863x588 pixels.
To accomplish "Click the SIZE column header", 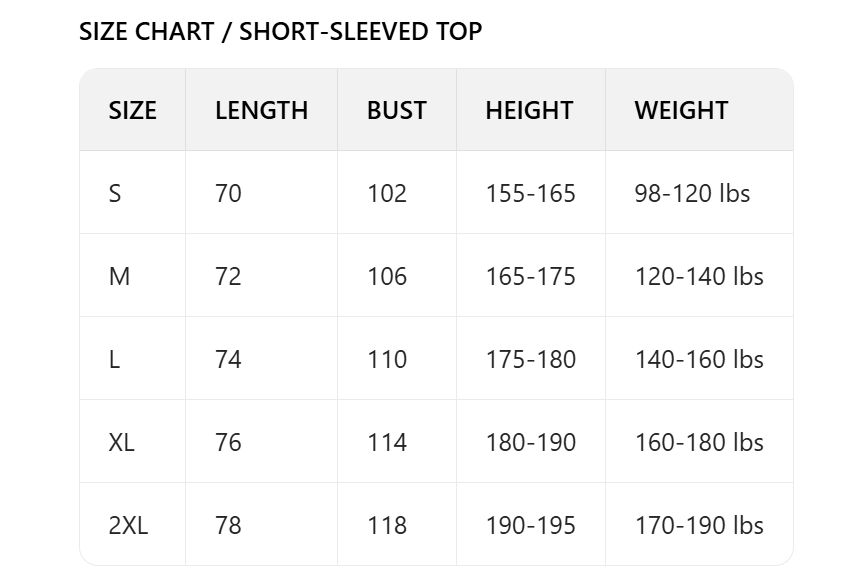I will [x=132, y=110].
